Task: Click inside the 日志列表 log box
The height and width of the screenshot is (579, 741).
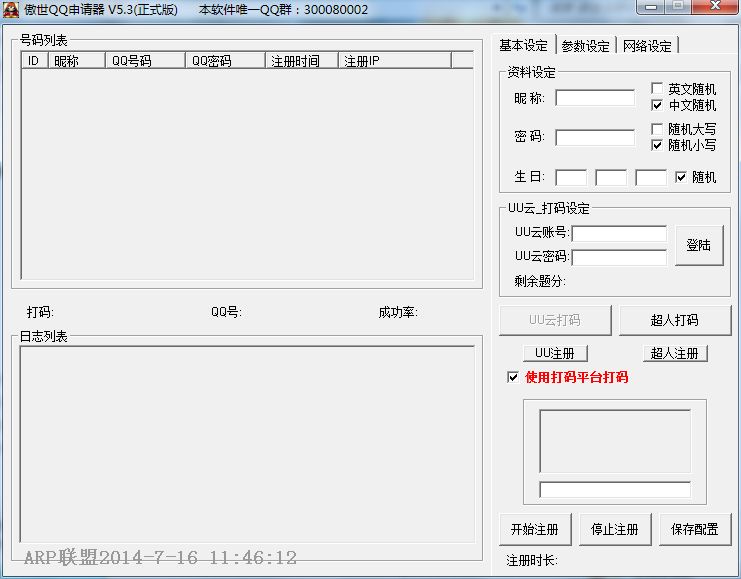Action: click(x=247, y=444)
